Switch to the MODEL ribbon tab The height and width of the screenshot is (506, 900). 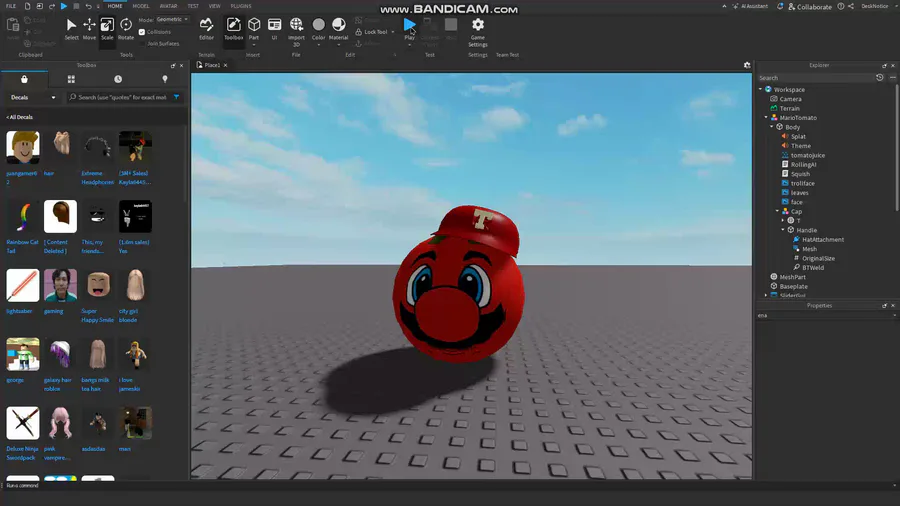141,6
